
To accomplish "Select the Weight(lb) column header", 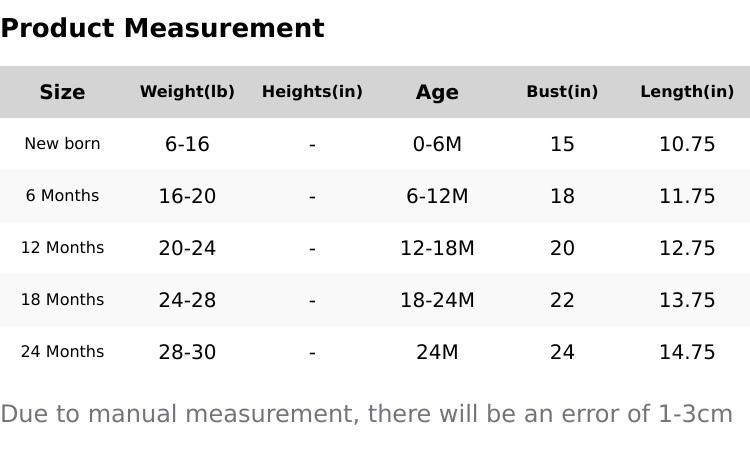I will 187,92.
